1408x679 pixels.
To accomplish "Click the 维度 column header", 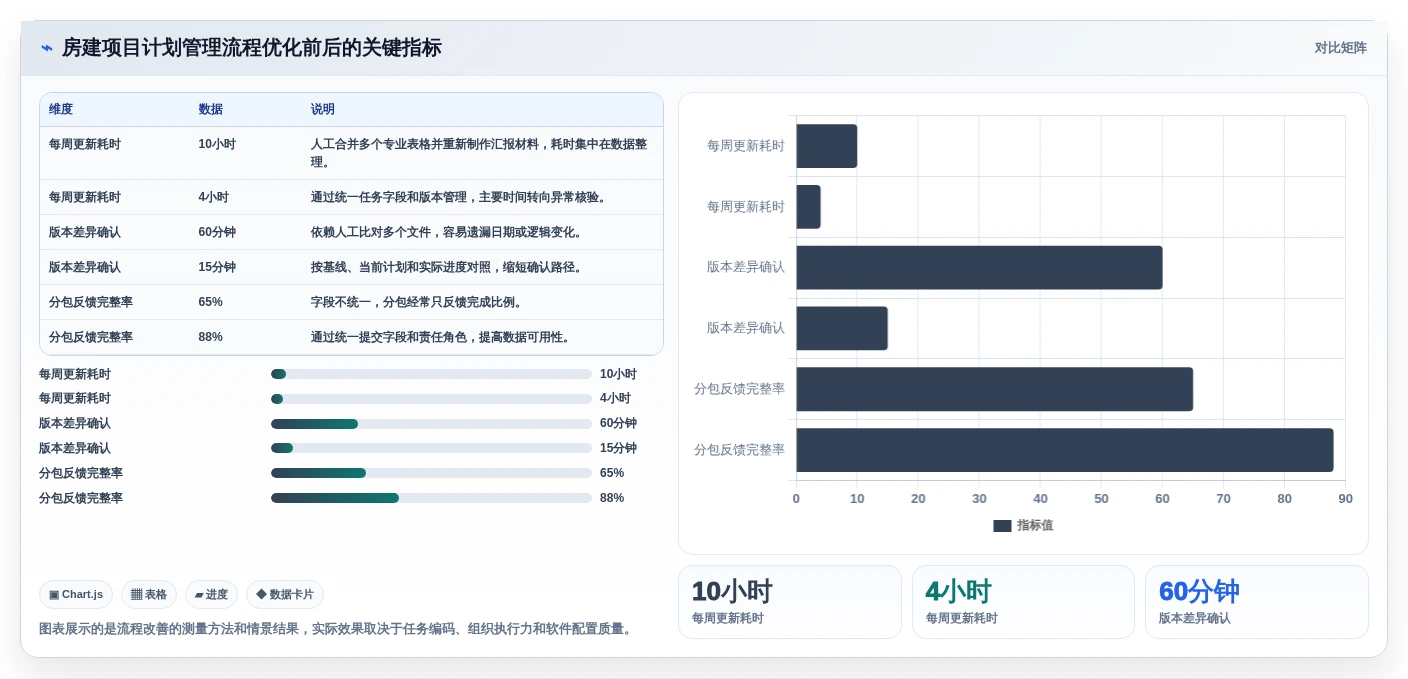I will click(61, 109).
